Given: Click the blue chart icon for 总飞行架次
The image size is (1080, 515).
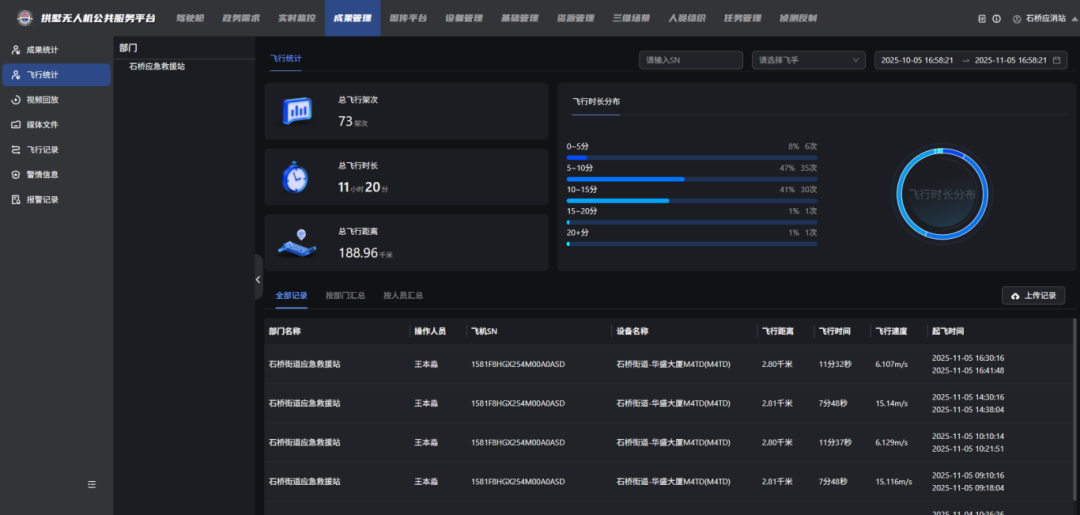Looking at the screenshot, I should (297, 111).
